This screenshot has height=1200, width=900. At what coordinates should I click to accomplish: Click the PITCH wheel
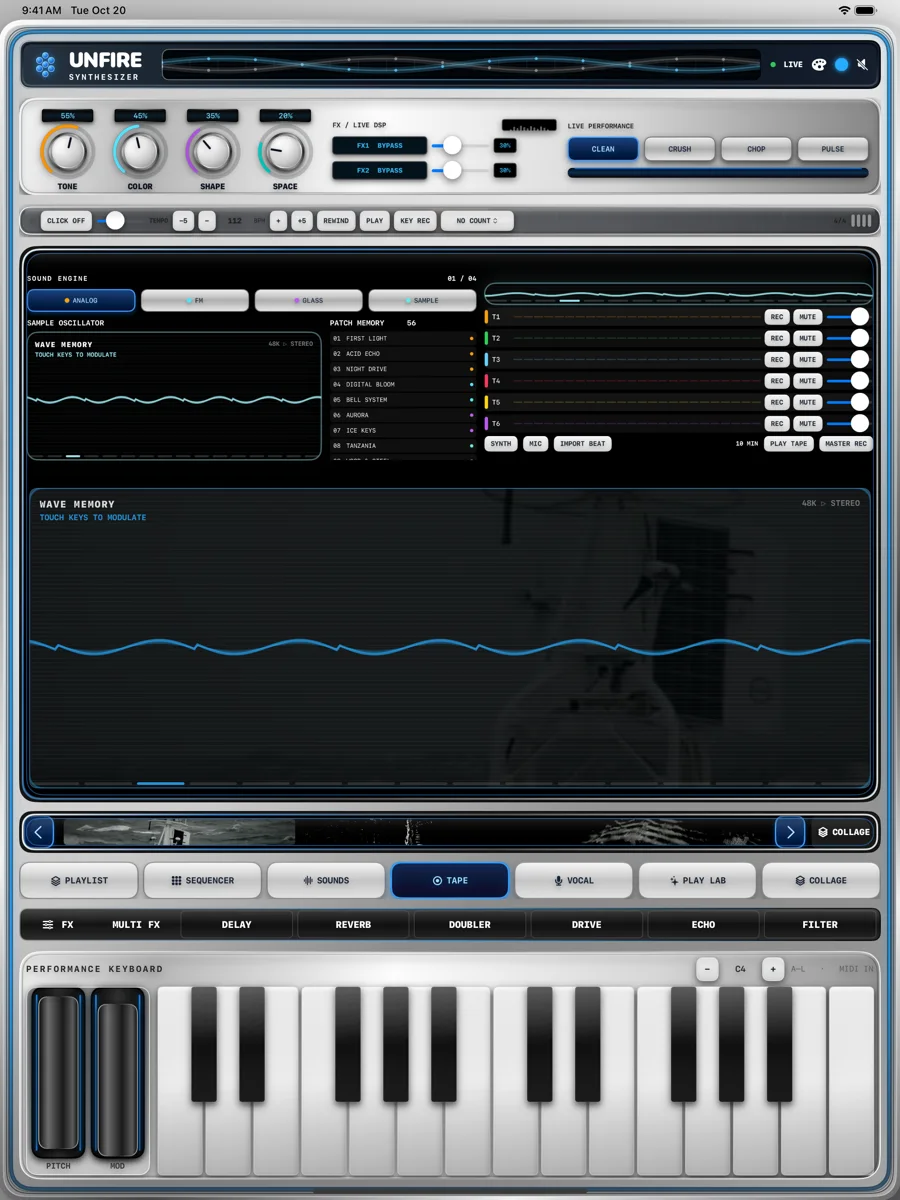(x=58, y=1073)
